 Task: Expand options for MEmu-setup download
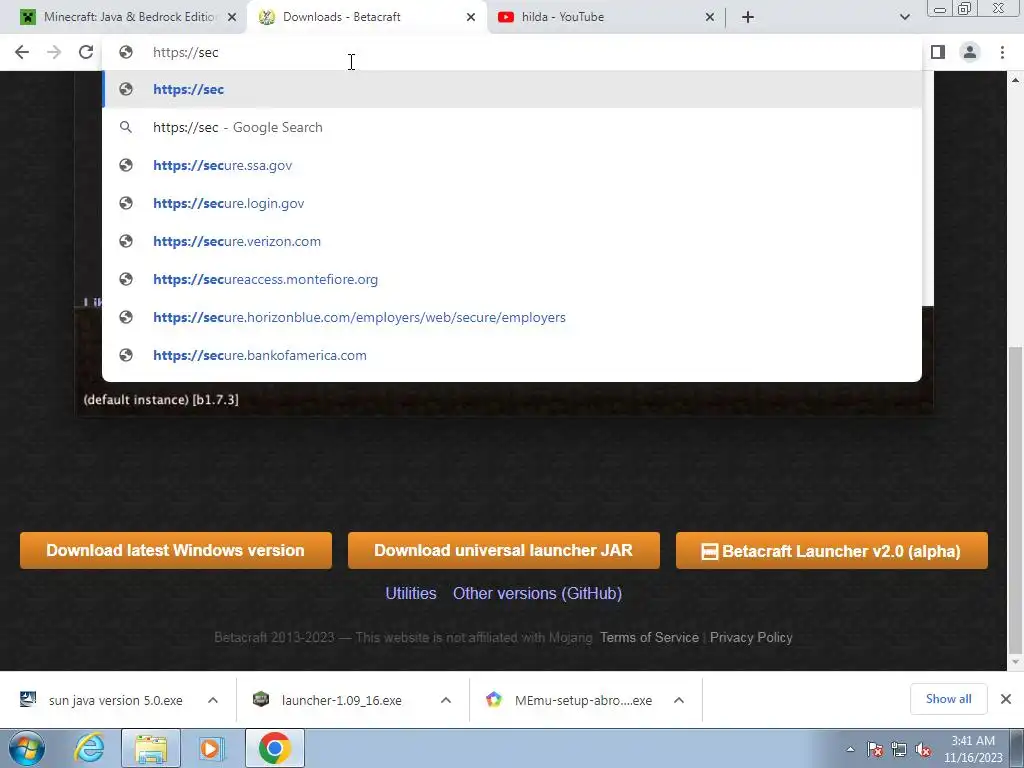(x=679, y=700)
